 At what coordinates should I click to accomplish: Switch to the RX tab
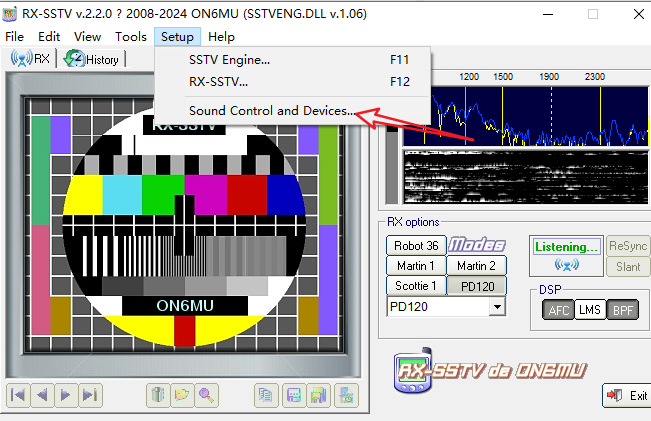tap(30, 59)
